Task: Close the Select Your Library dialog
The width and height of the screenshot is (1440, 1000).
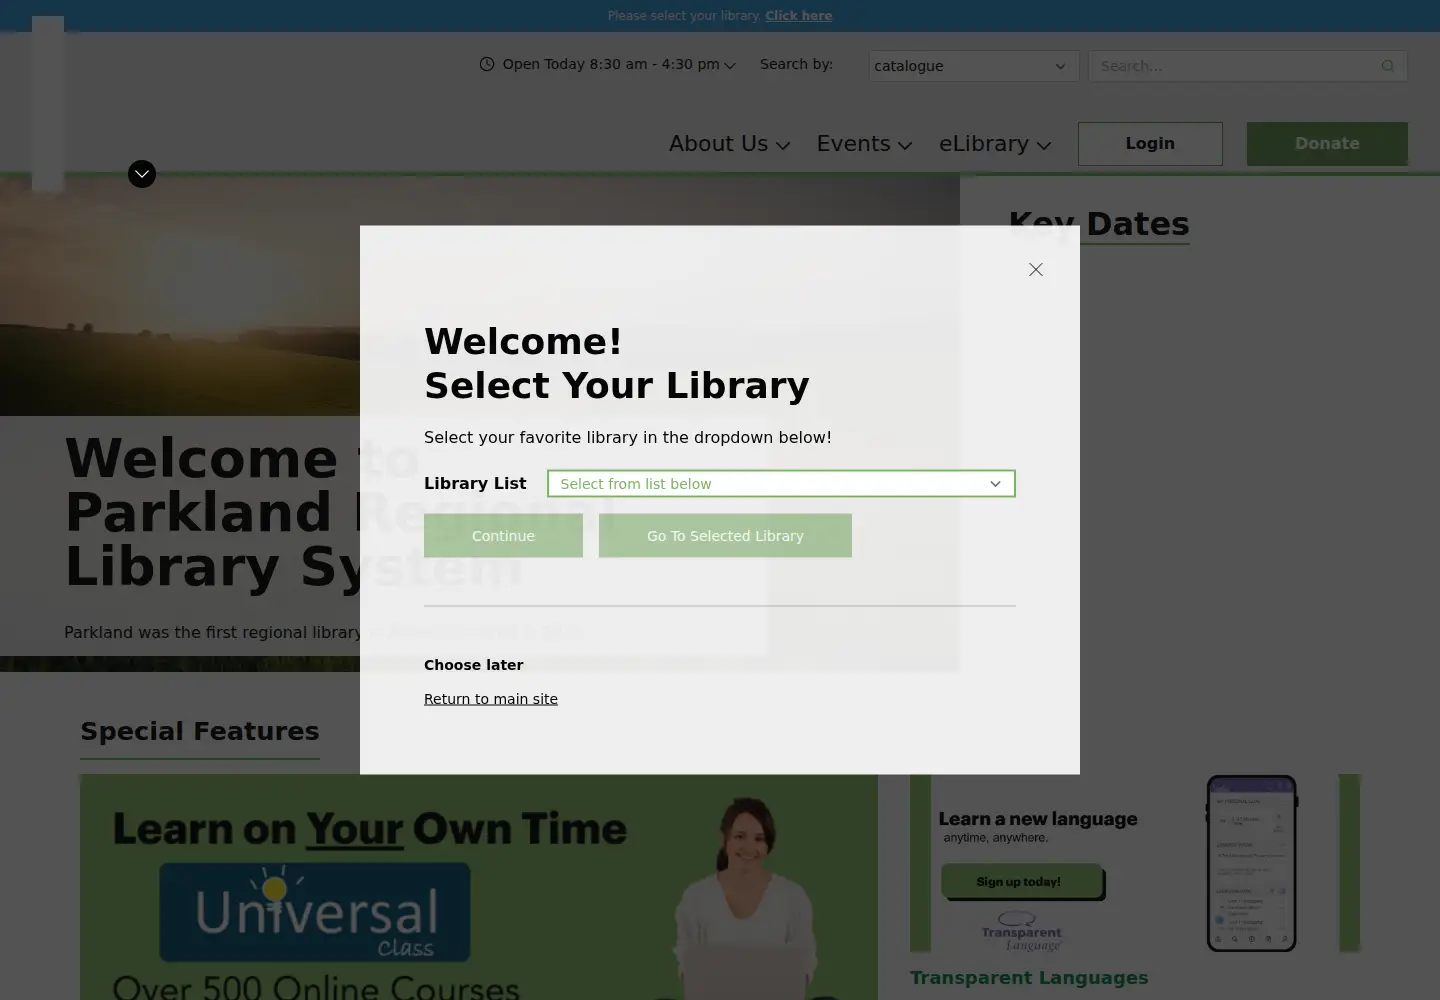Action: tap(1036, 270)
